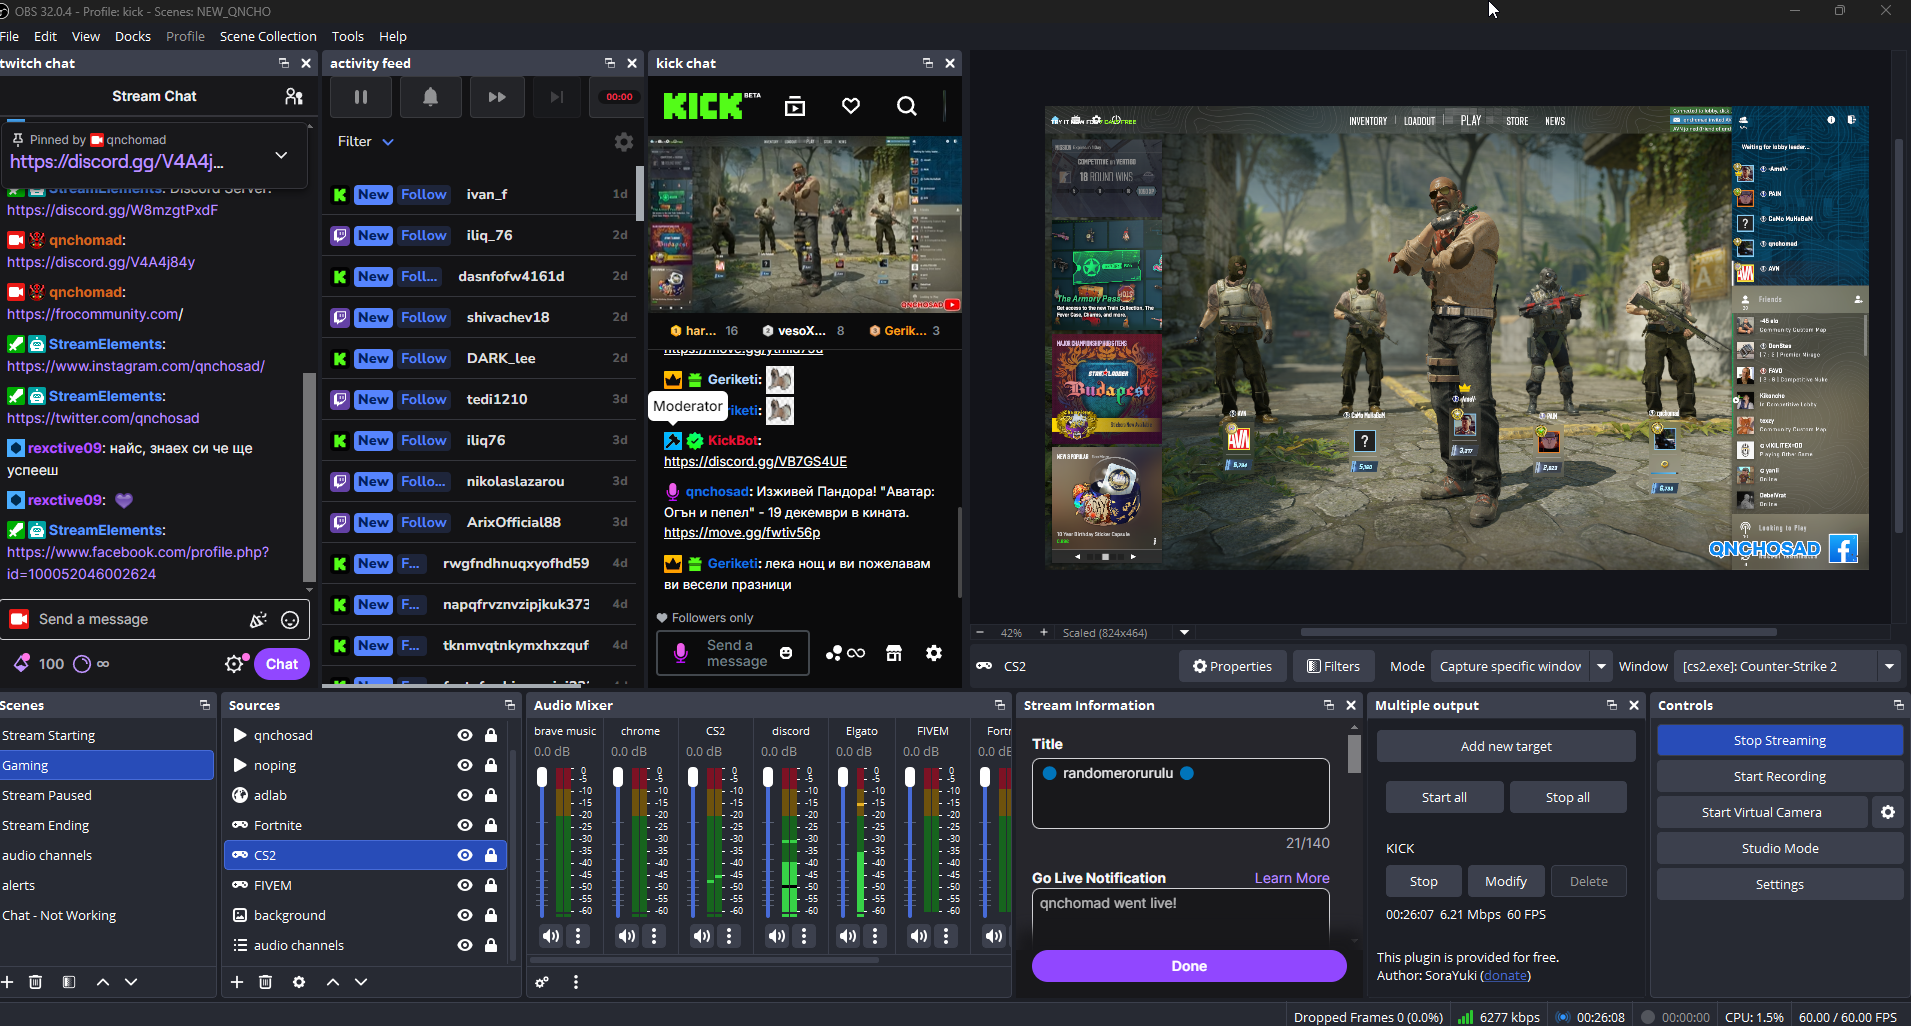Open the Docks menu

coord(132,36)
